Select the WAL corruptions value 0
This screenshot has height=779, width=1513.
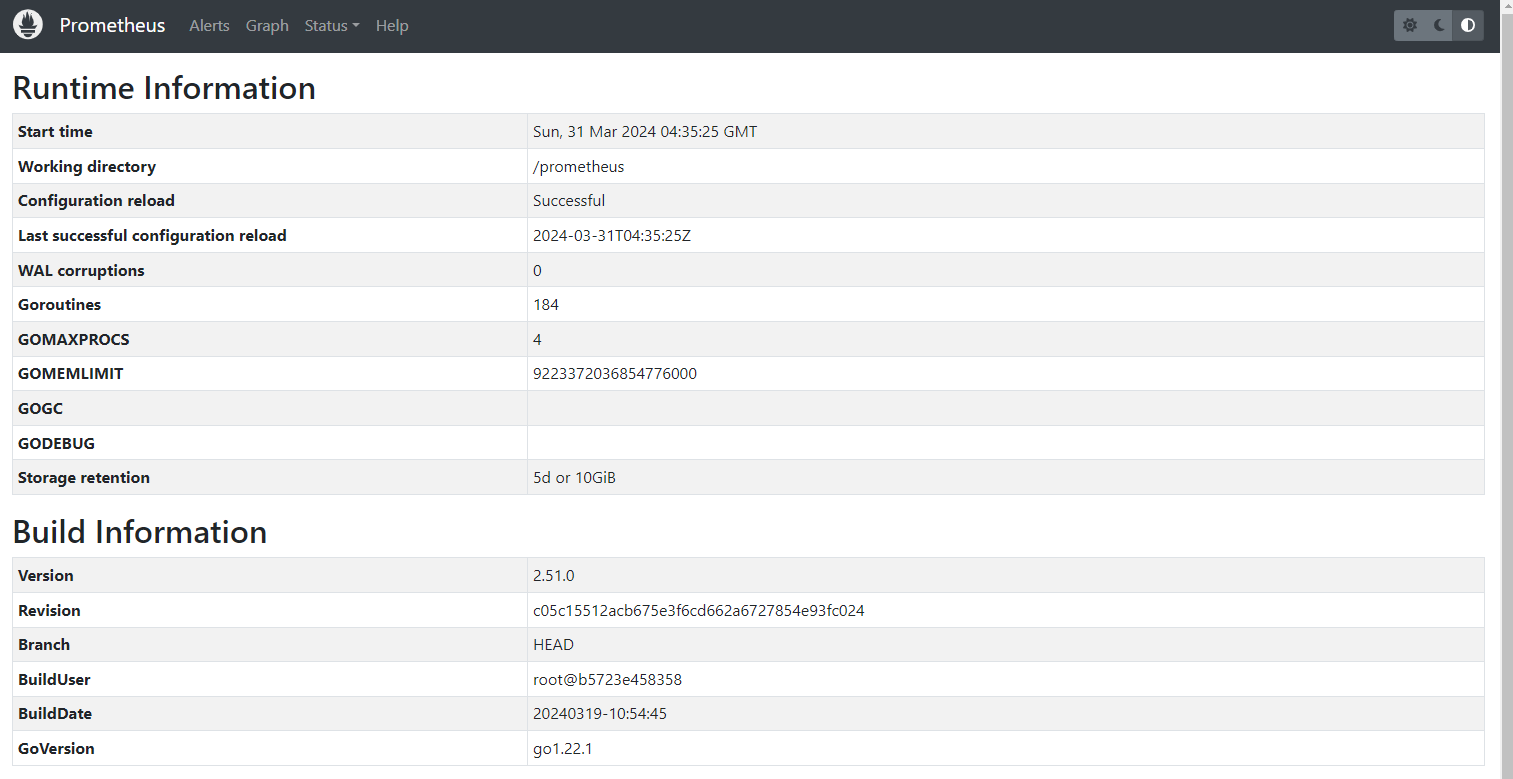point(537,270)
